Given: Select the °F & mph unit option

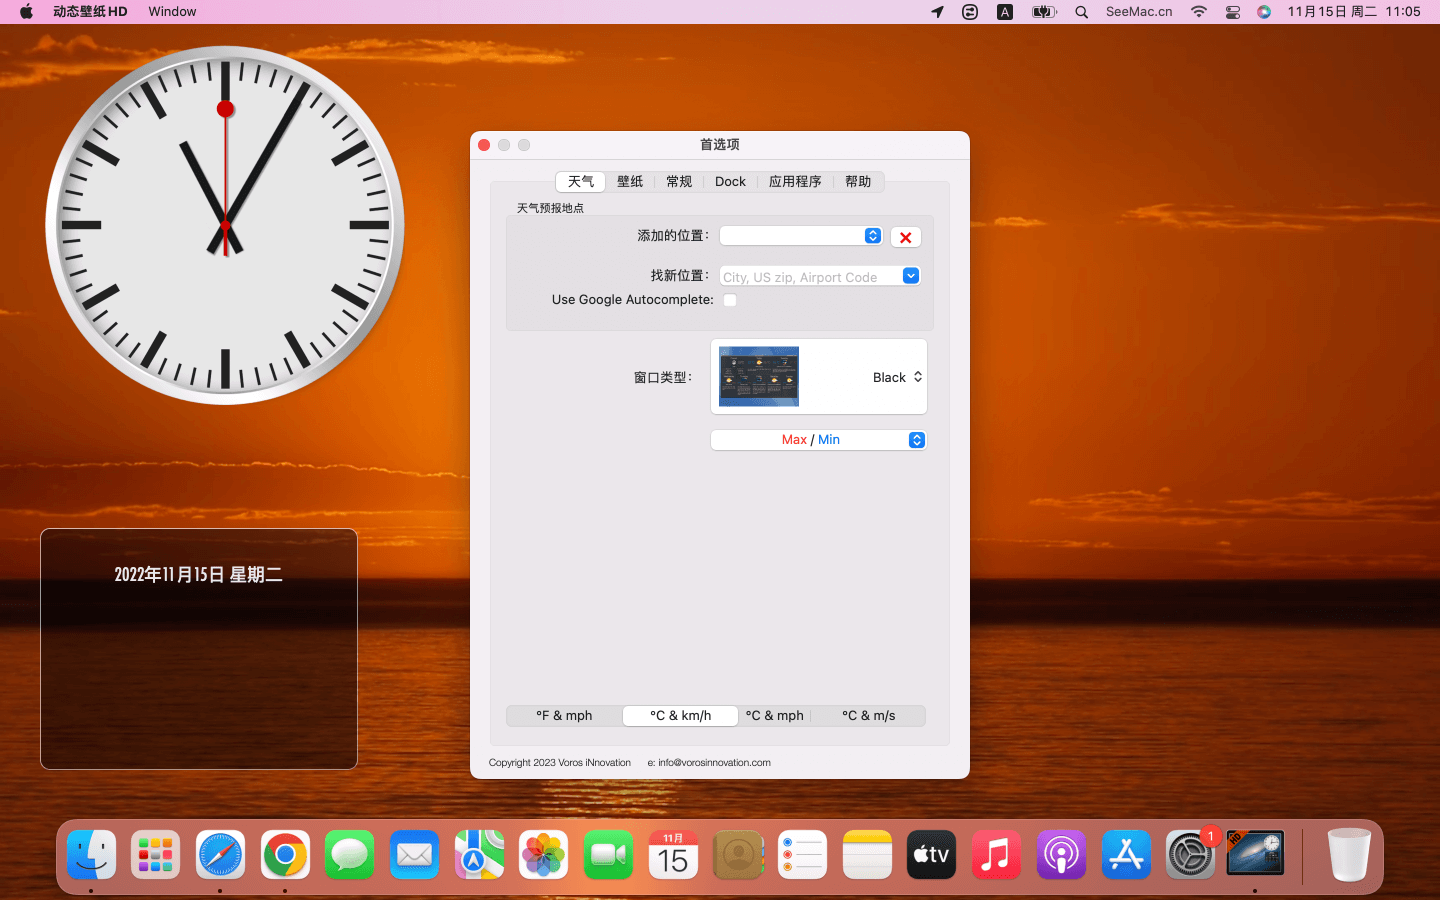Looking at the screenshot, I should (564, 716).
